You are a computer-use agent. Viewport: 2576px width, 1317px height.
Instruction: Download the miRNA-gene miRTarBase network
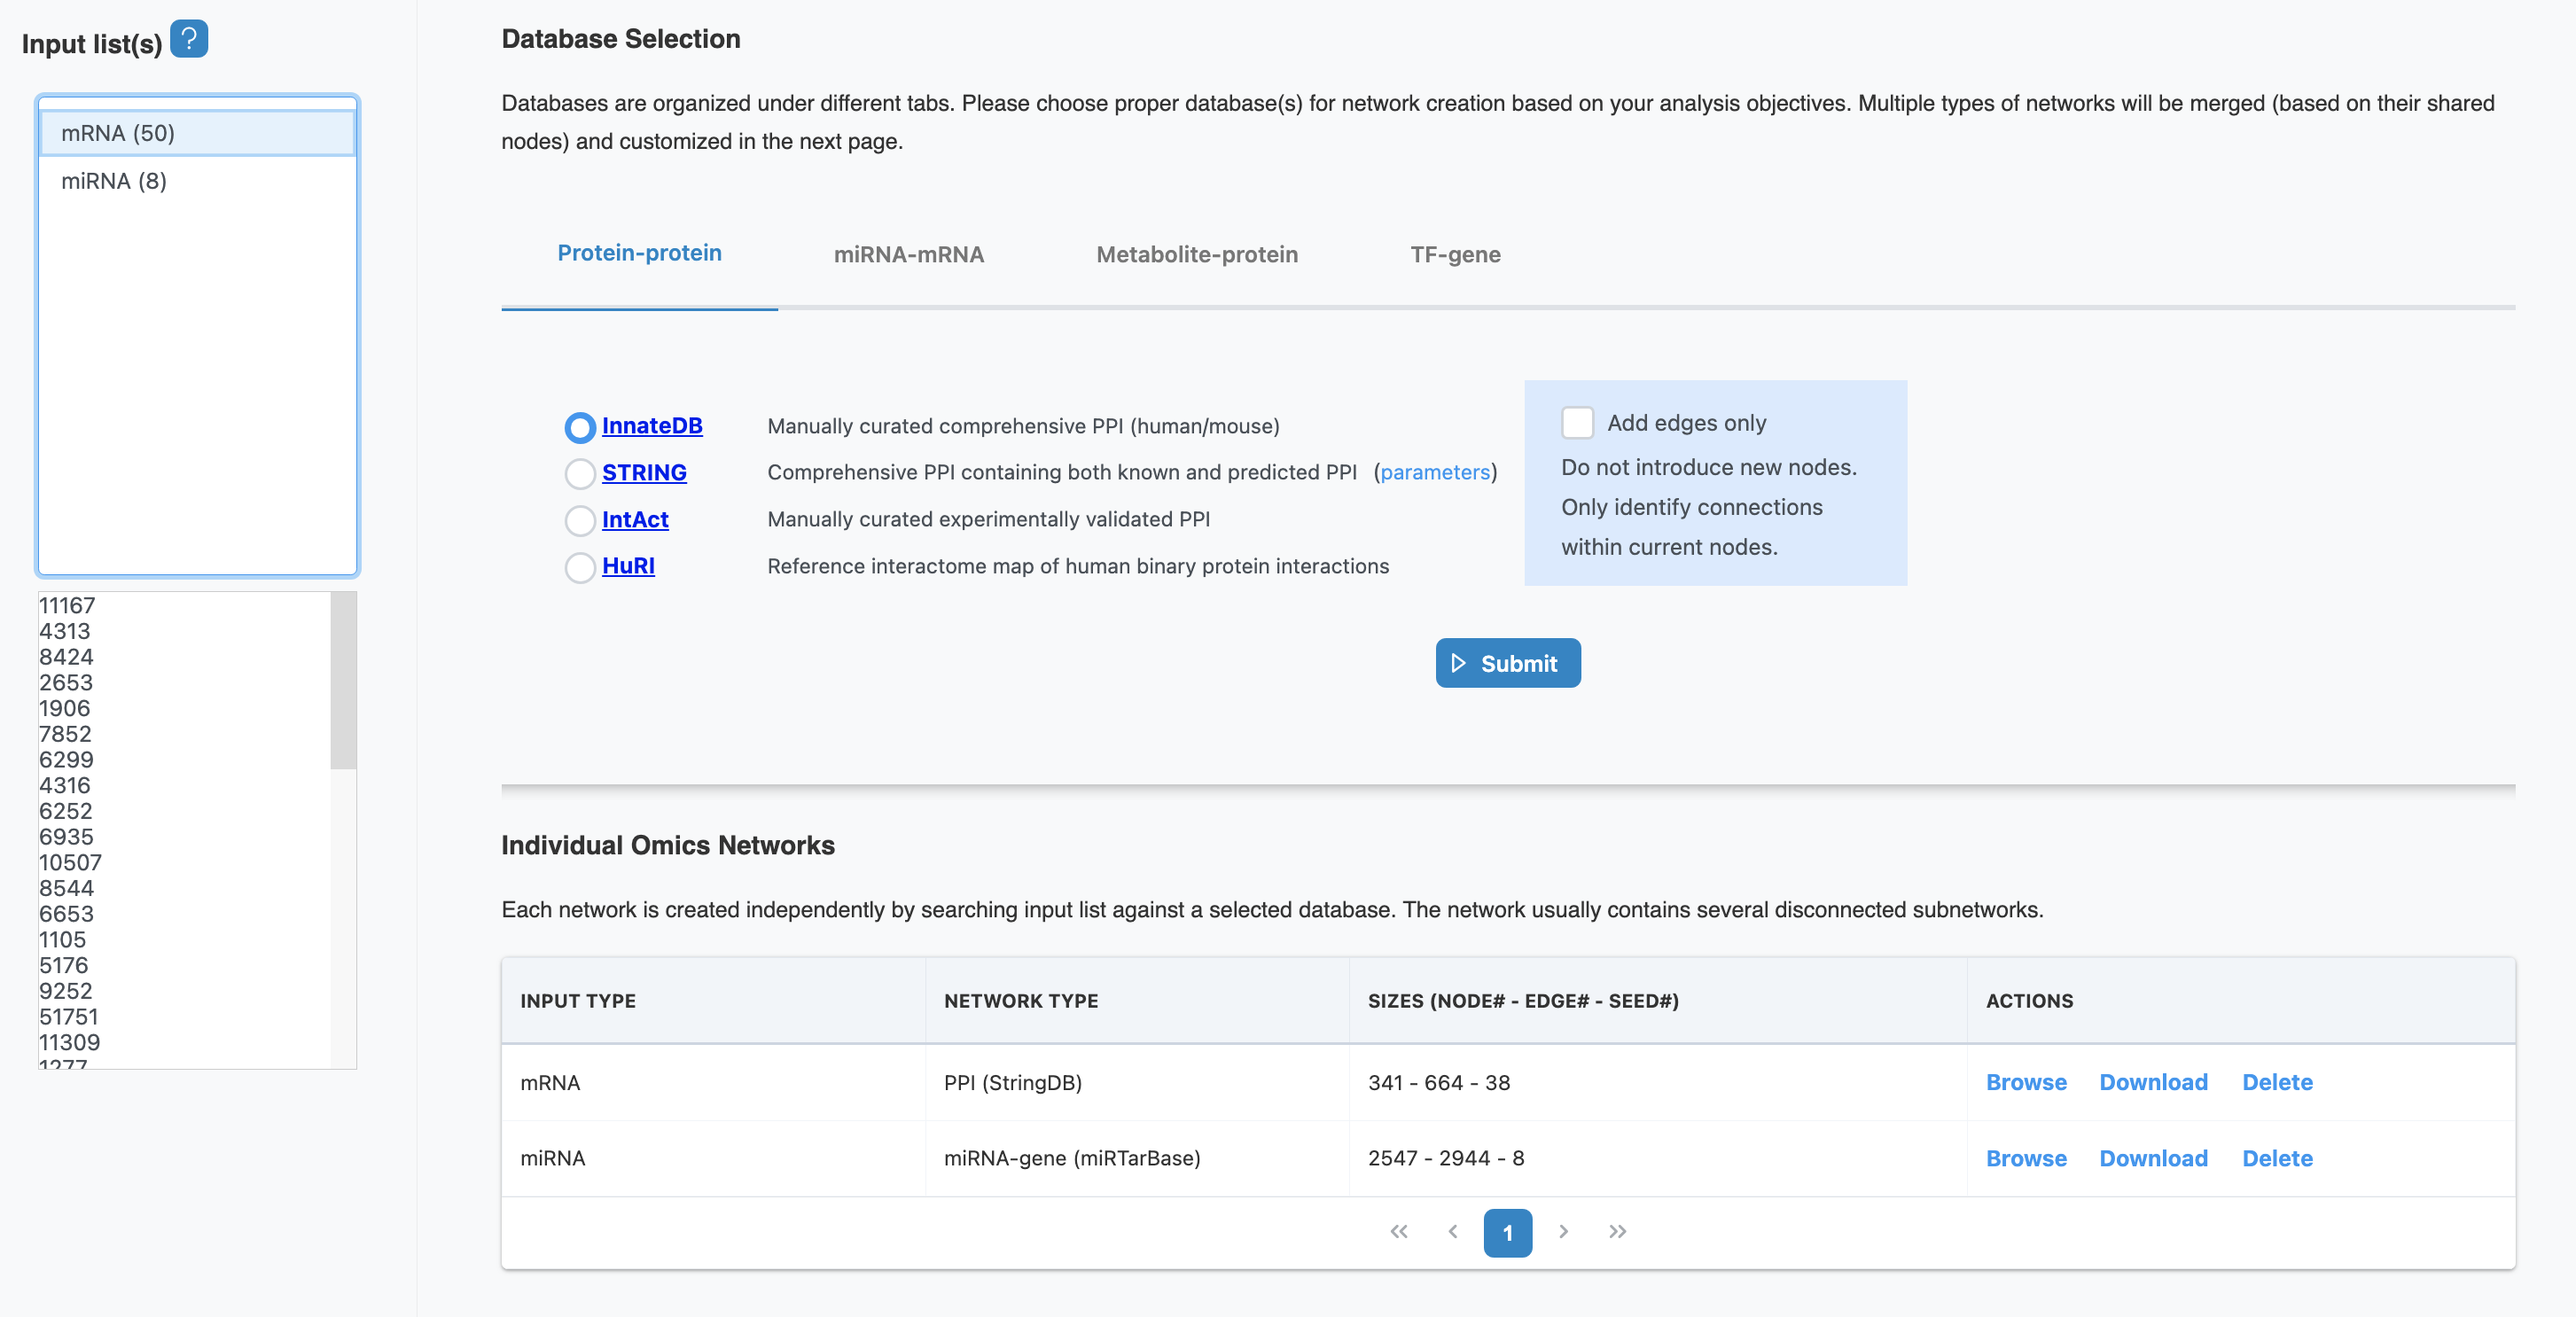pyautogui.click(x=2153, y=1158)
